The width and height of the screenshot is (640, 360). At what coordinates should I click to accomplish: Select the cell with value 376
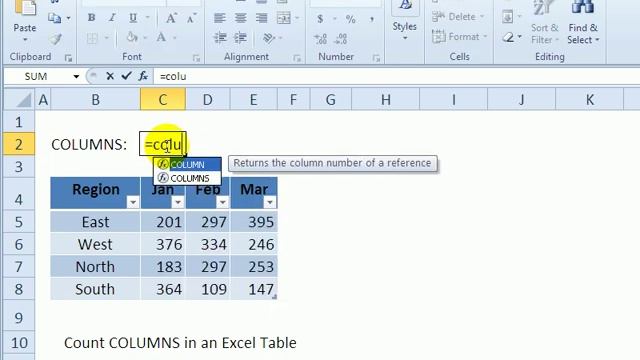pos(163,244)
